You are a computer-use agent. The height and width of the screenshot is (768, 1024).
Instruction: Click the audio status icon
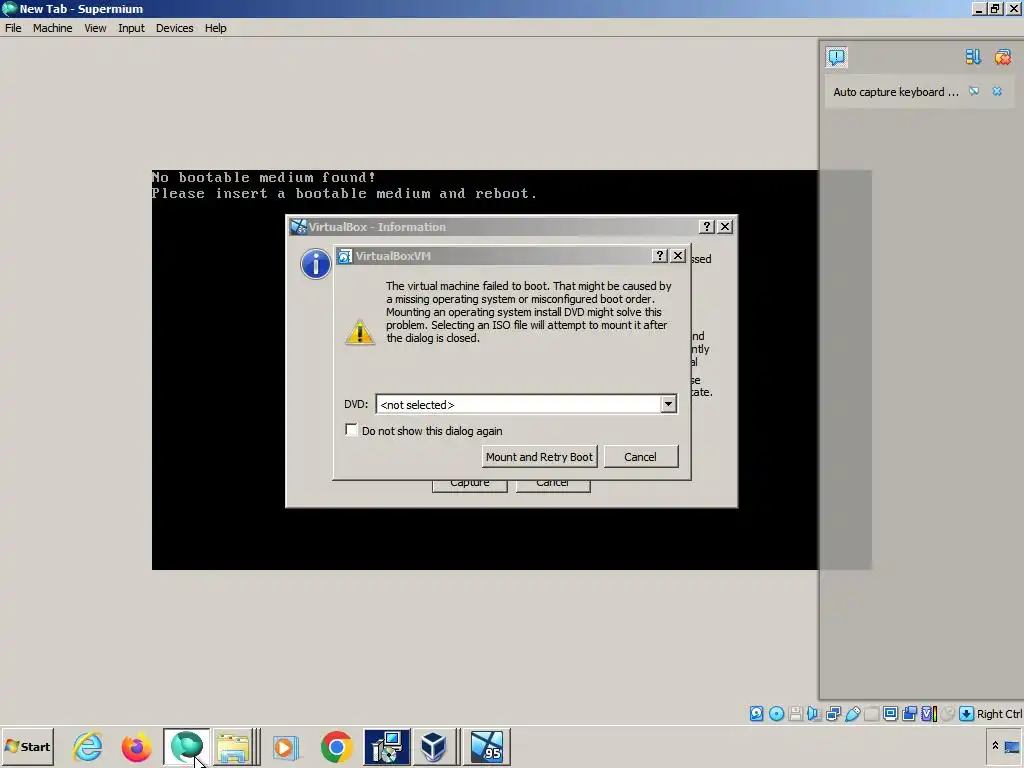tap(814, 714)
